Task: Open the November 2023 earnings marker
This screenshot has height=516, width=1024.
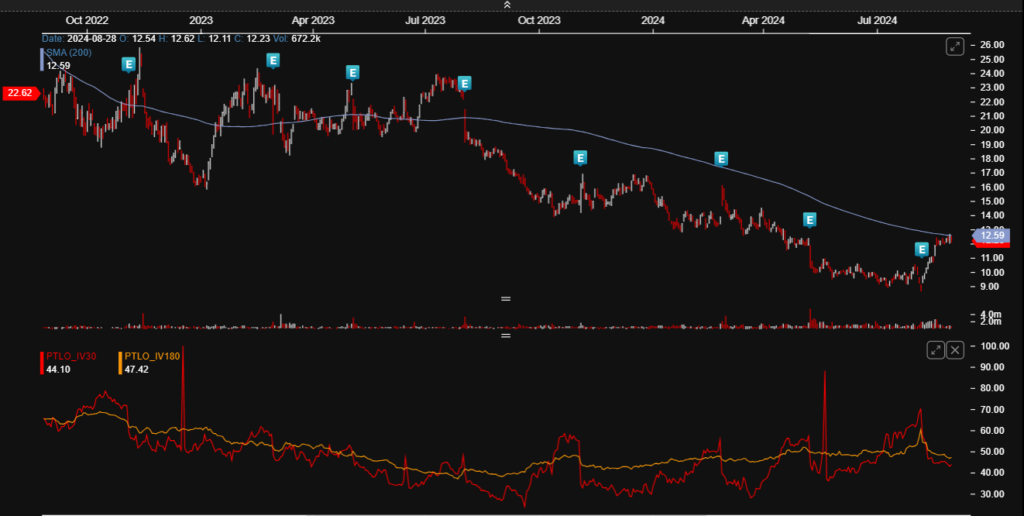Action: [580, 157]
